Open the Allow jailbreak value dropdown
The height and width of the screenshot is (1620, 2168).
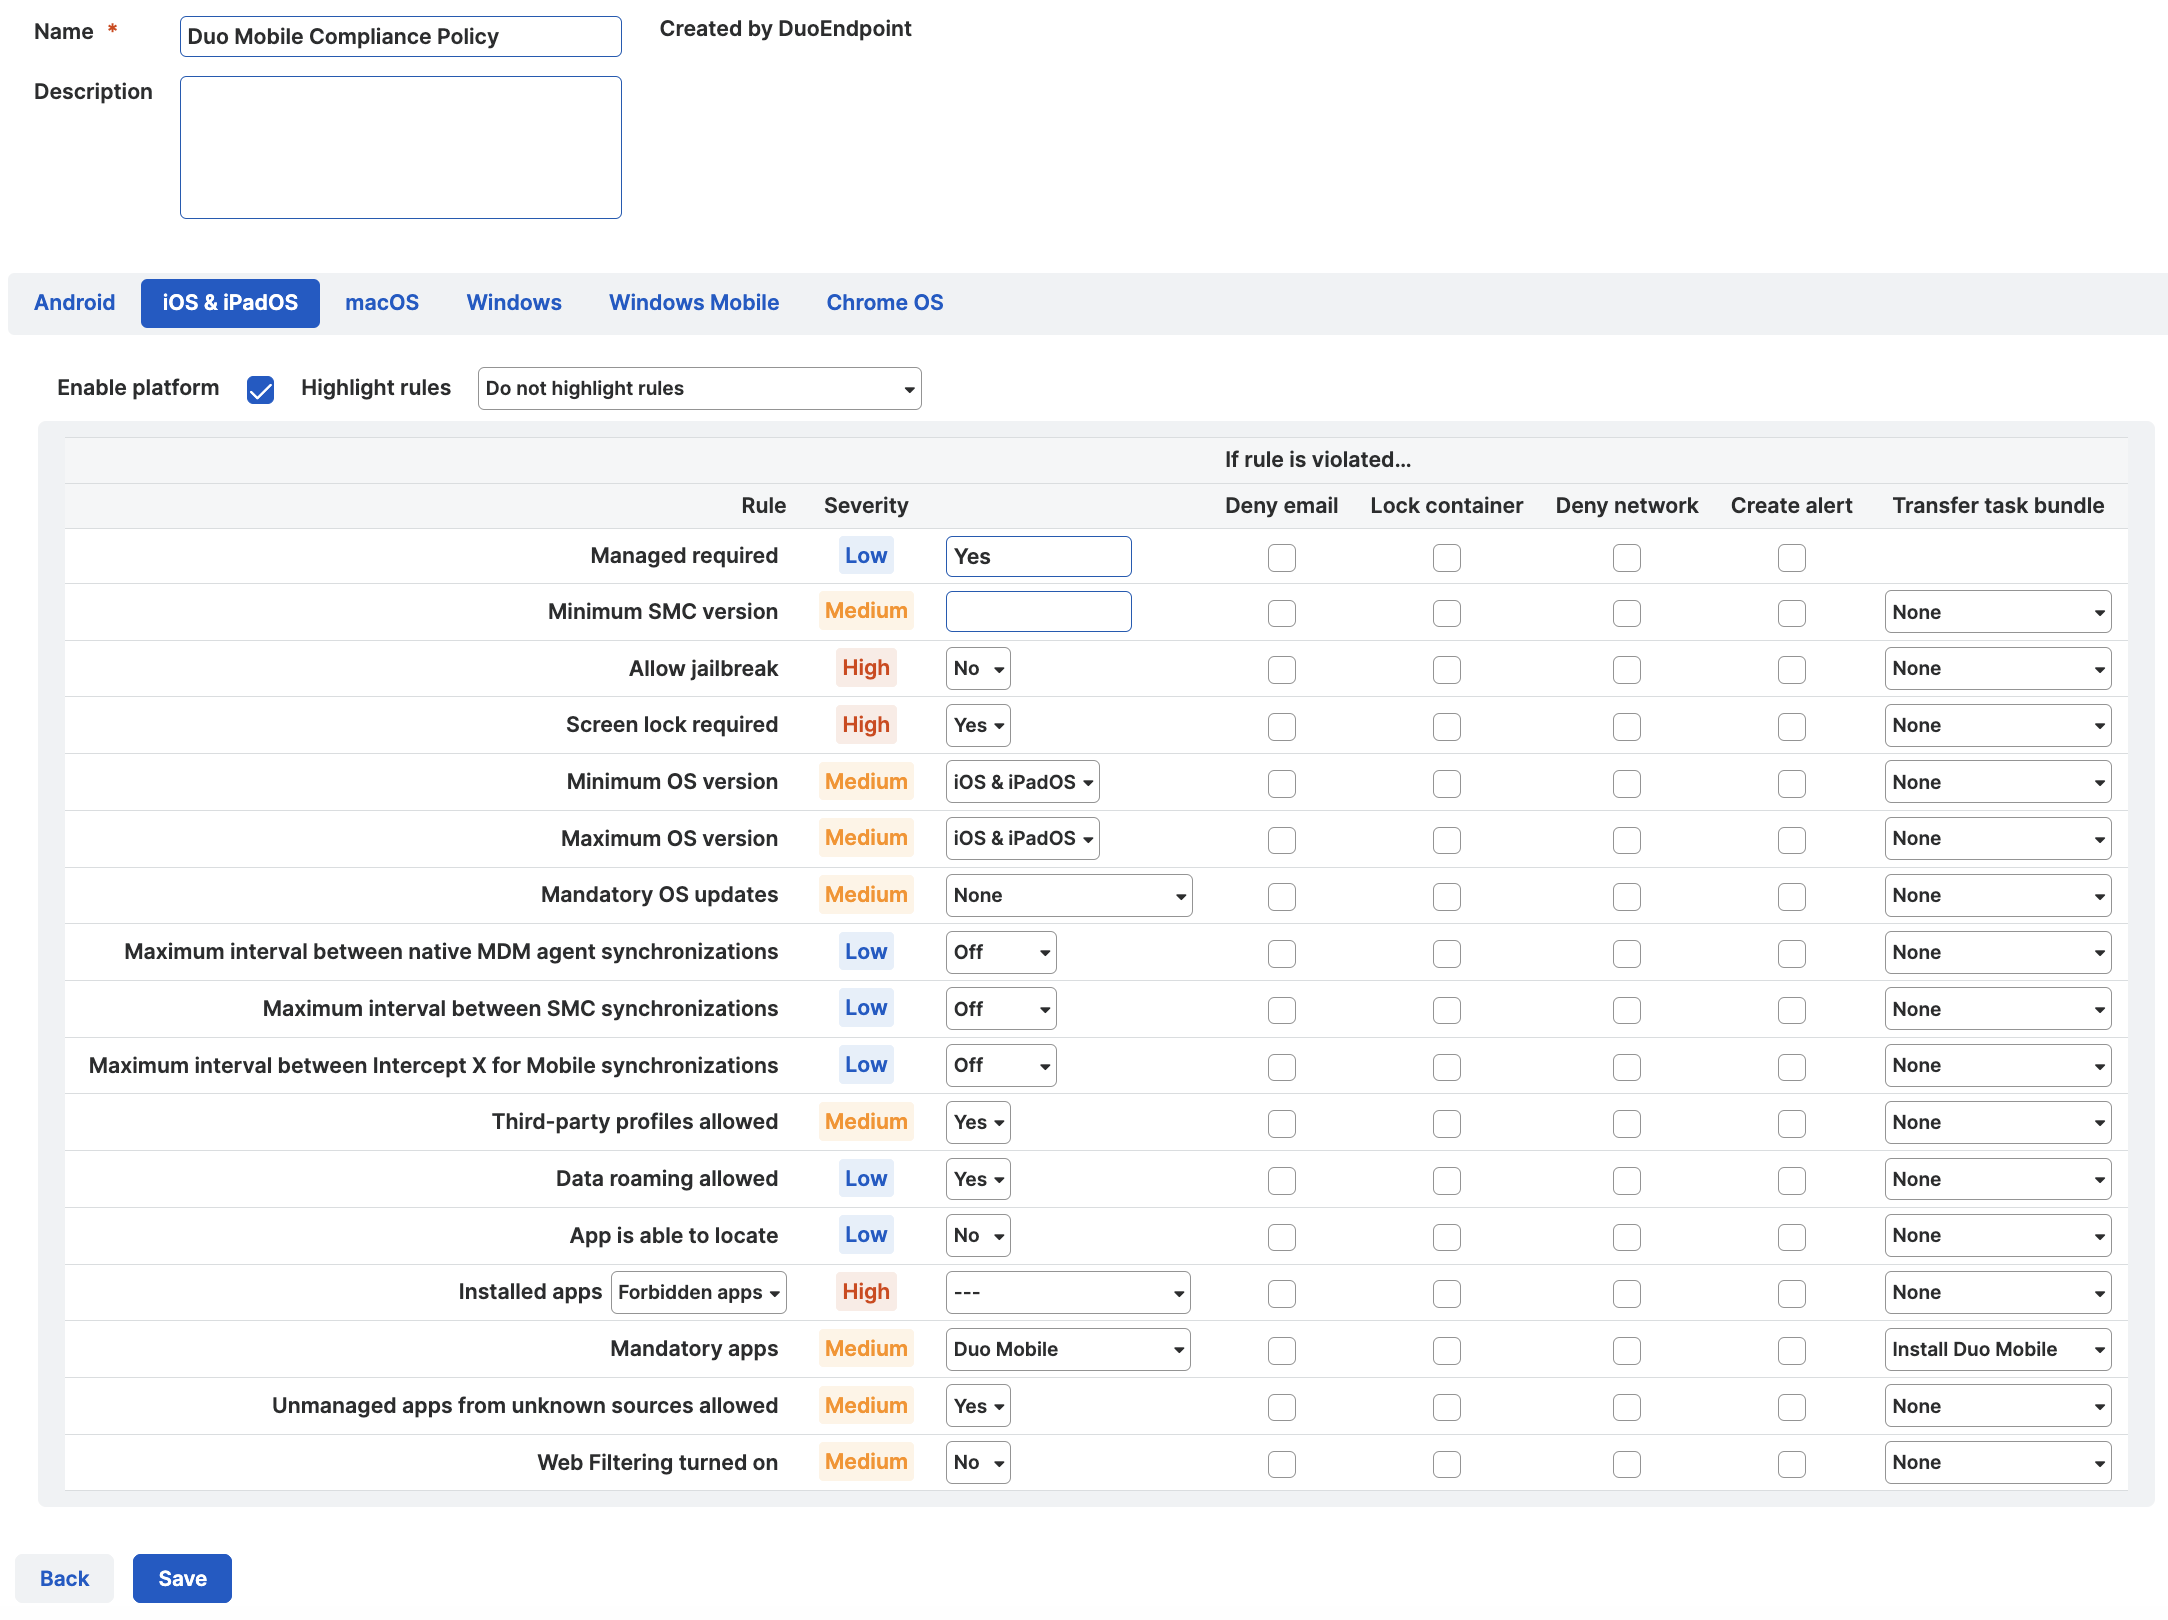[977, 668]
